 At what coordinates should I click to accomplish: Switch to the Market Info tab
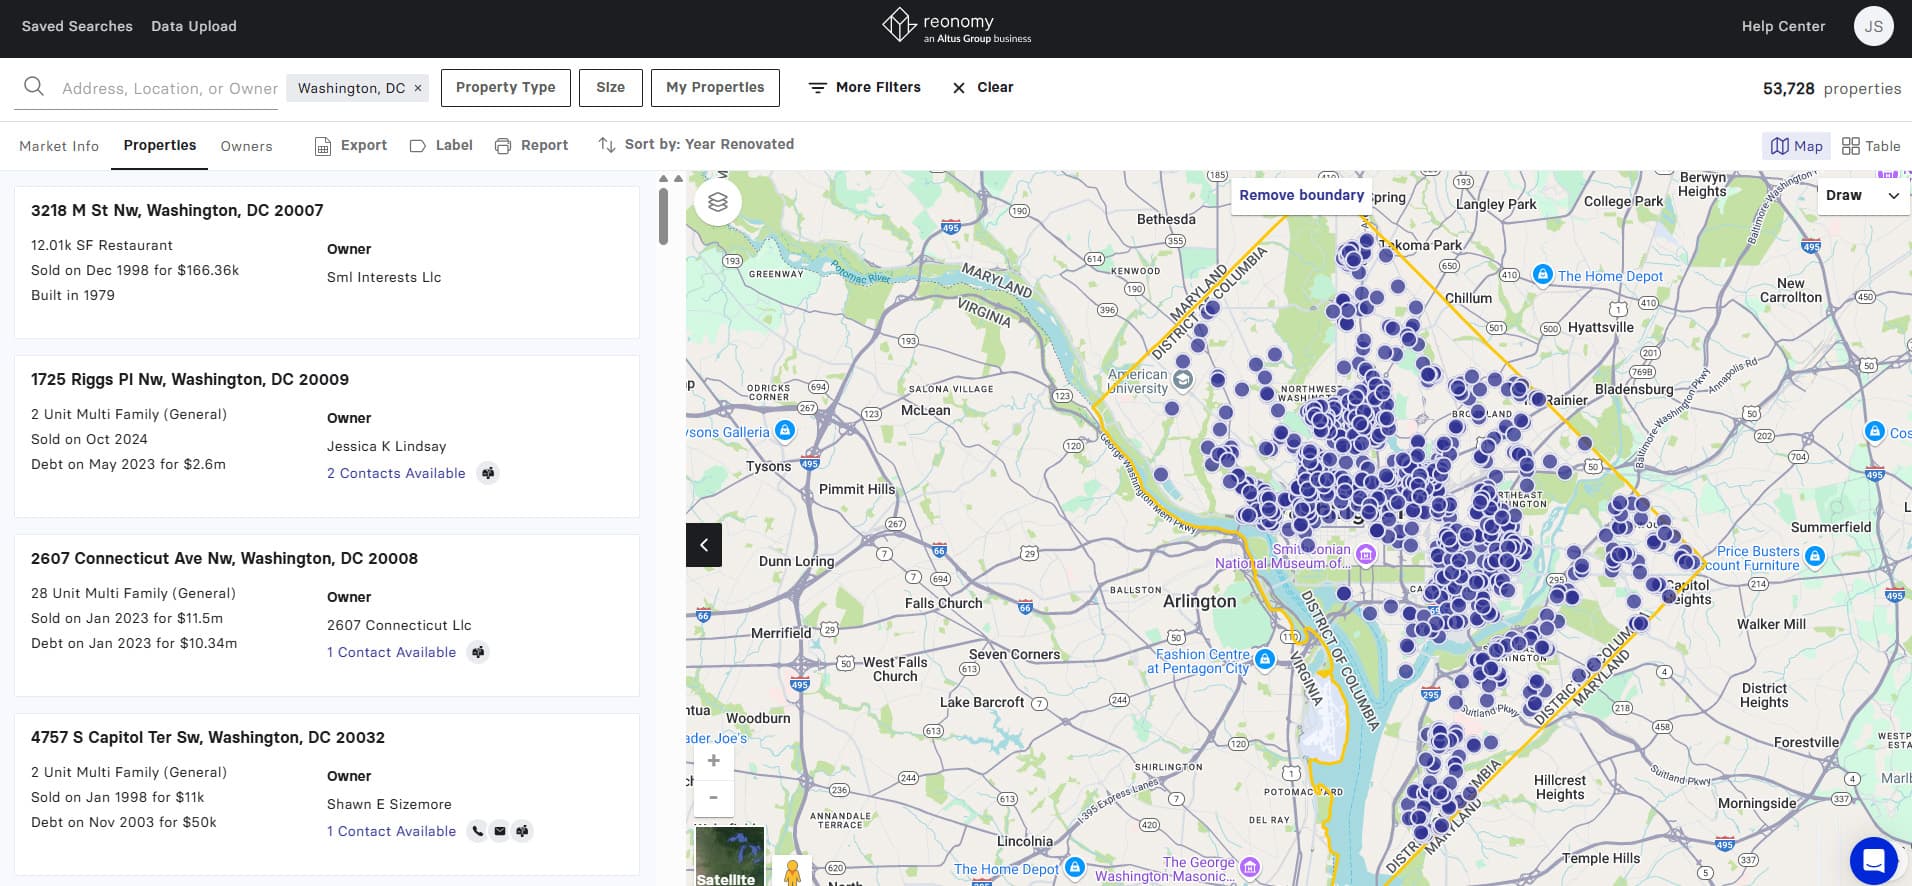coord(59,146)
